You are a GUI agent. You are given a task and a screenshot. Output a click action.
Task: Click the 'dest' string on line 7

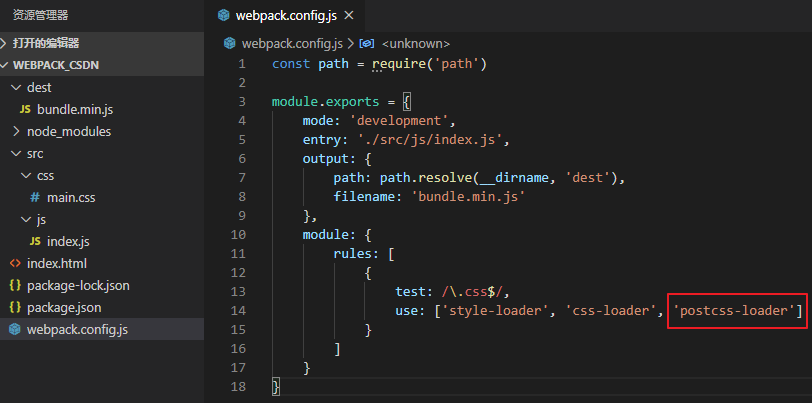coord(588,178)
